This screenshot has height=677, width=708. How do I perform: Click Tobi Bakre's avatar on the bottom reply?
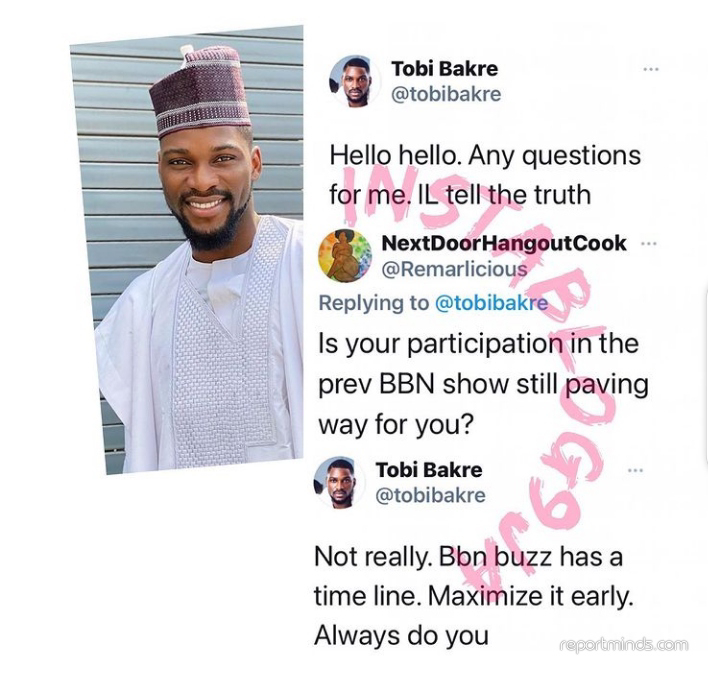point(340,482)
